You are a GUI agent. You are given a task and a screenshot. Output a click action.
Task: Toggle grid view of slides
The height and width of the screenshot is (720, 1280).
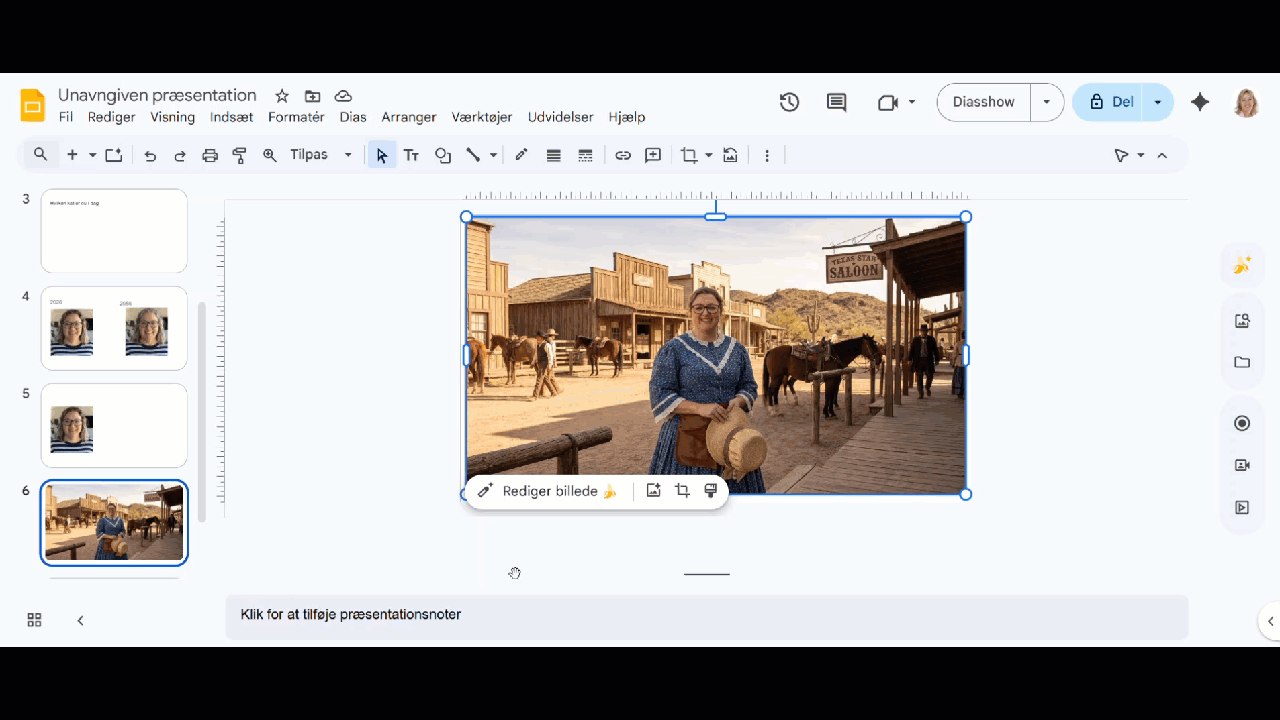point(34,620)
